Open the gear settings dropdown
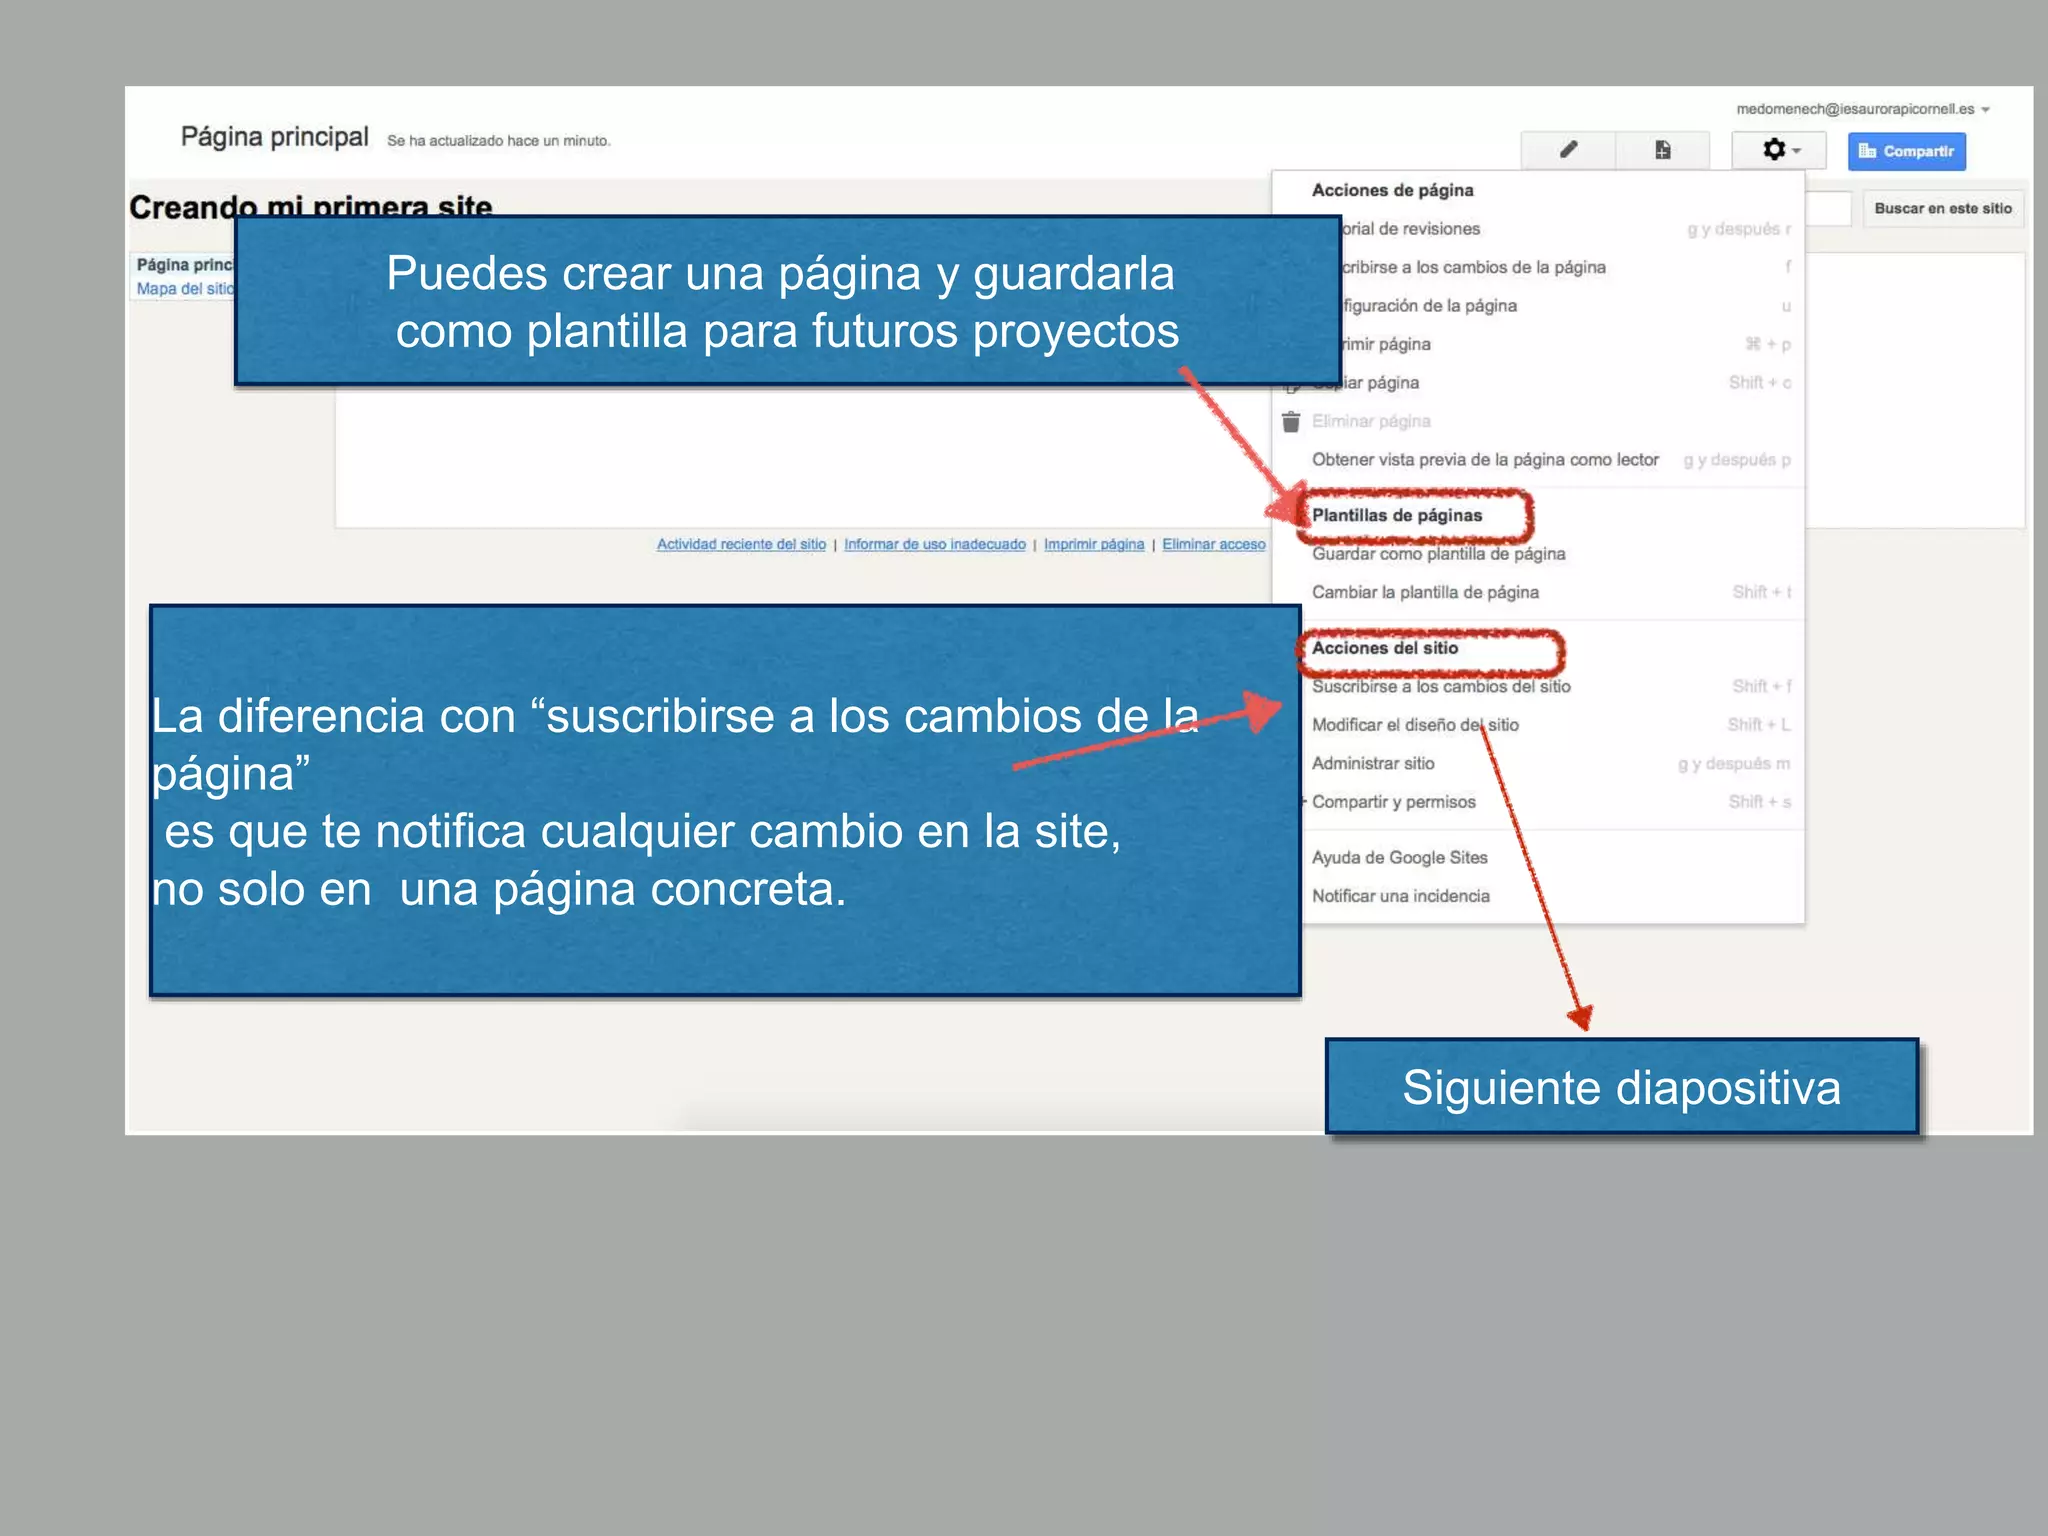The height and width of the screenshot is (1536, 2048). [x=1779, y=151]
